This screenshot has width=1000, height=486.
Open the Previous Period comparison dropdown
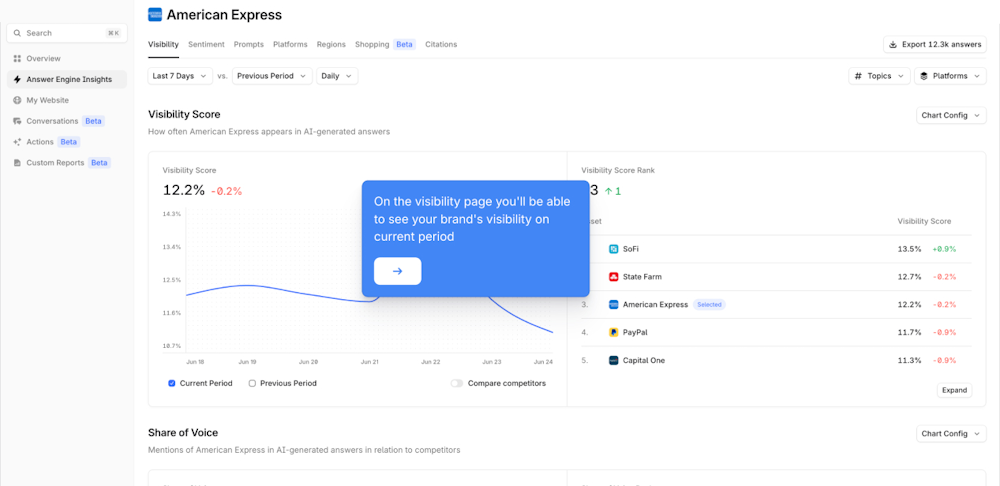(x=272, y=76)
